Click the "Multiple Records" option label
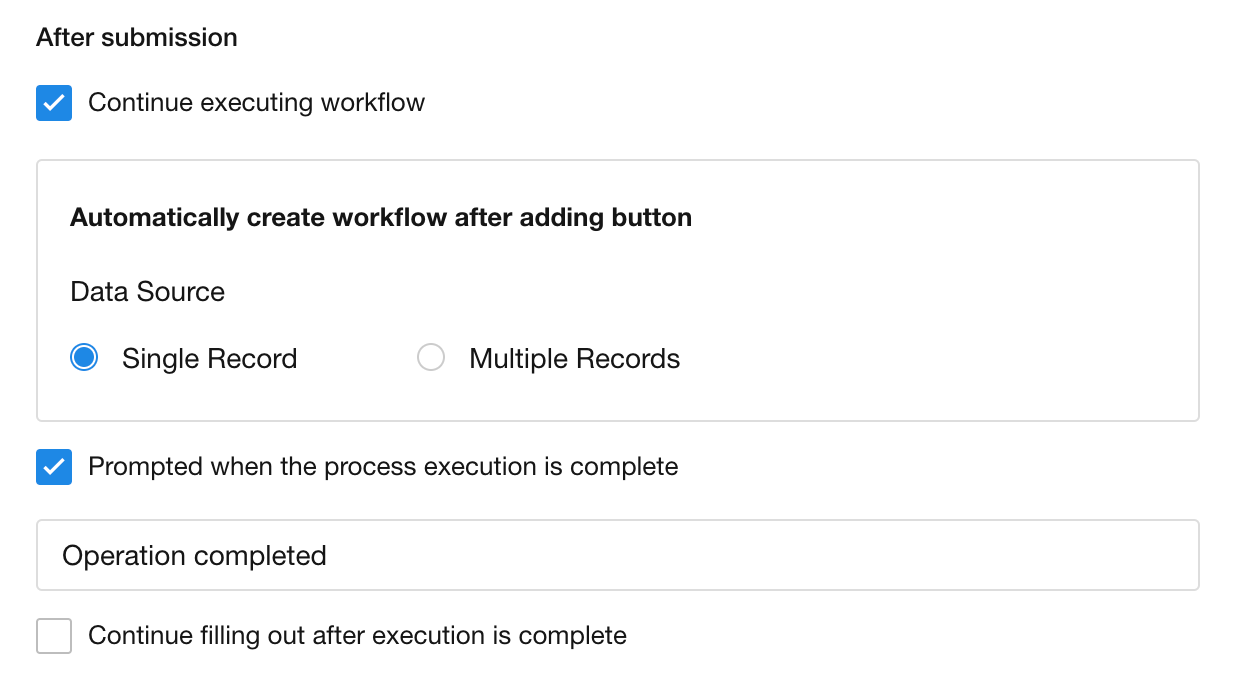This screenshot has height=694, width=1238. pyautogui.click(x=574, y=359)
